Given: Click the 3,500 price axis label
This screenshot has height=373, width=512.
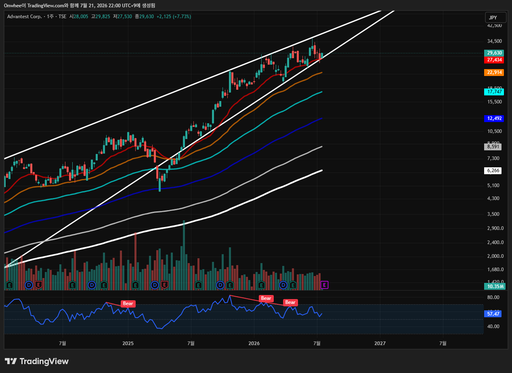Looking at the screenshot, I should pyautogui.click(x=493, y=214).
